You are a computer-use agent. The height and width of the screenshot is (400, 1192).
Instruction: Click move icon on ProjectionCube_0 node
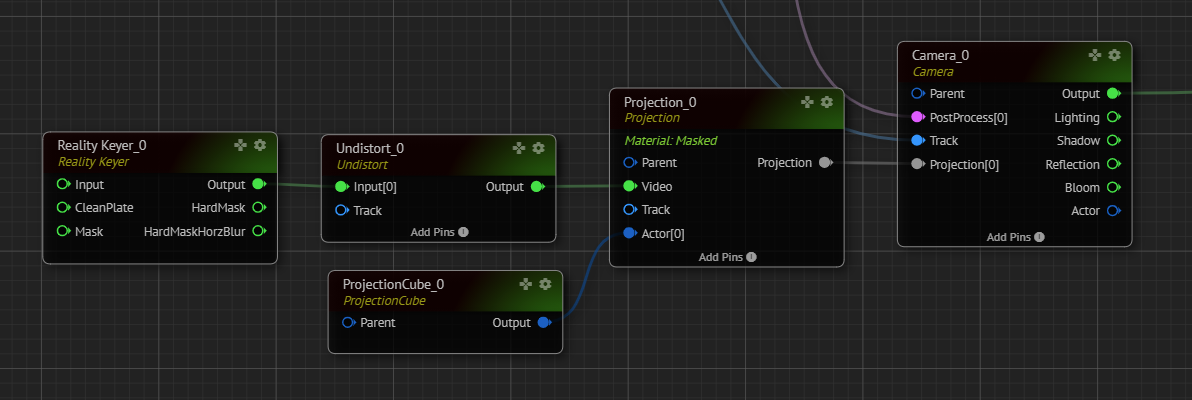pos(526,284)
